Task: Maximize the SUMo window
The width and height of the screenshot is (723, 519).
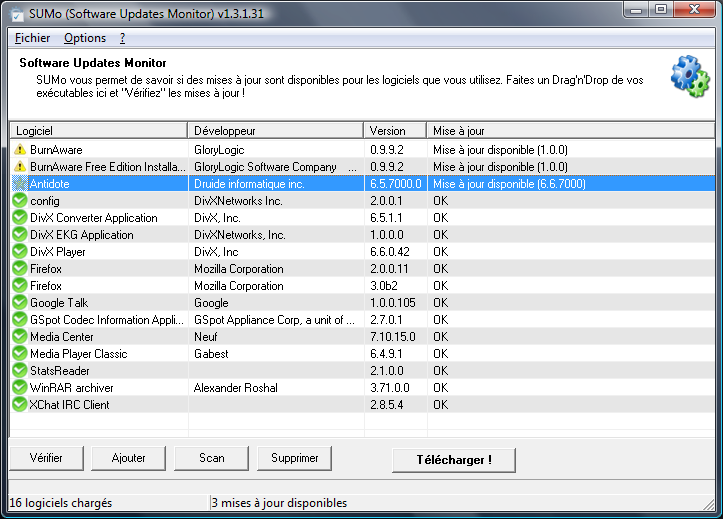Action: [661, 10]
